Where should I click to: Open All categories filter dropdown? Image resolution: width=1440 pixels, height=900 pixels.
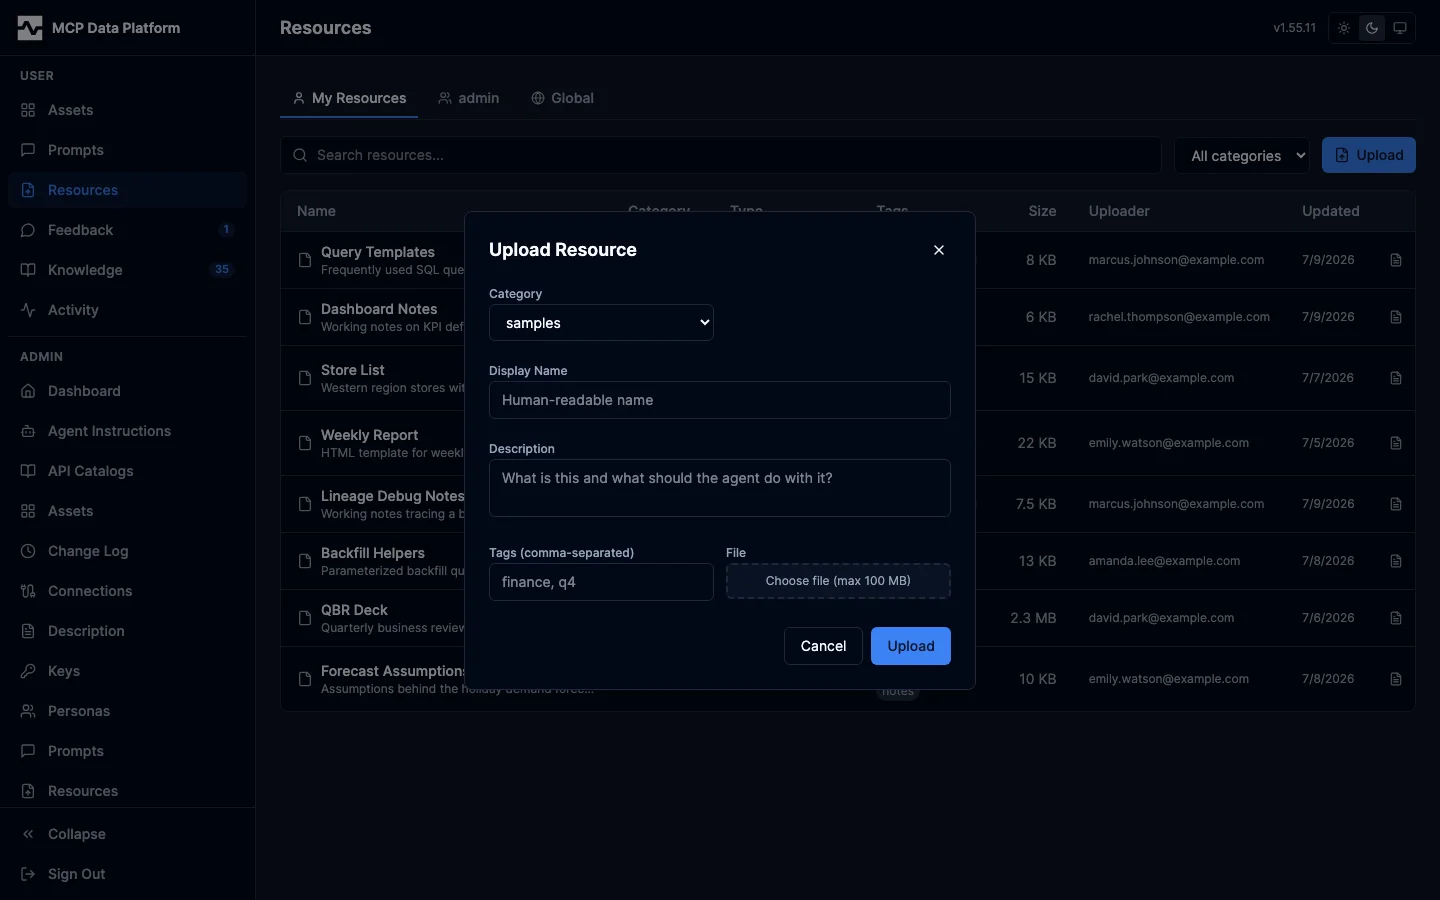1242,155
